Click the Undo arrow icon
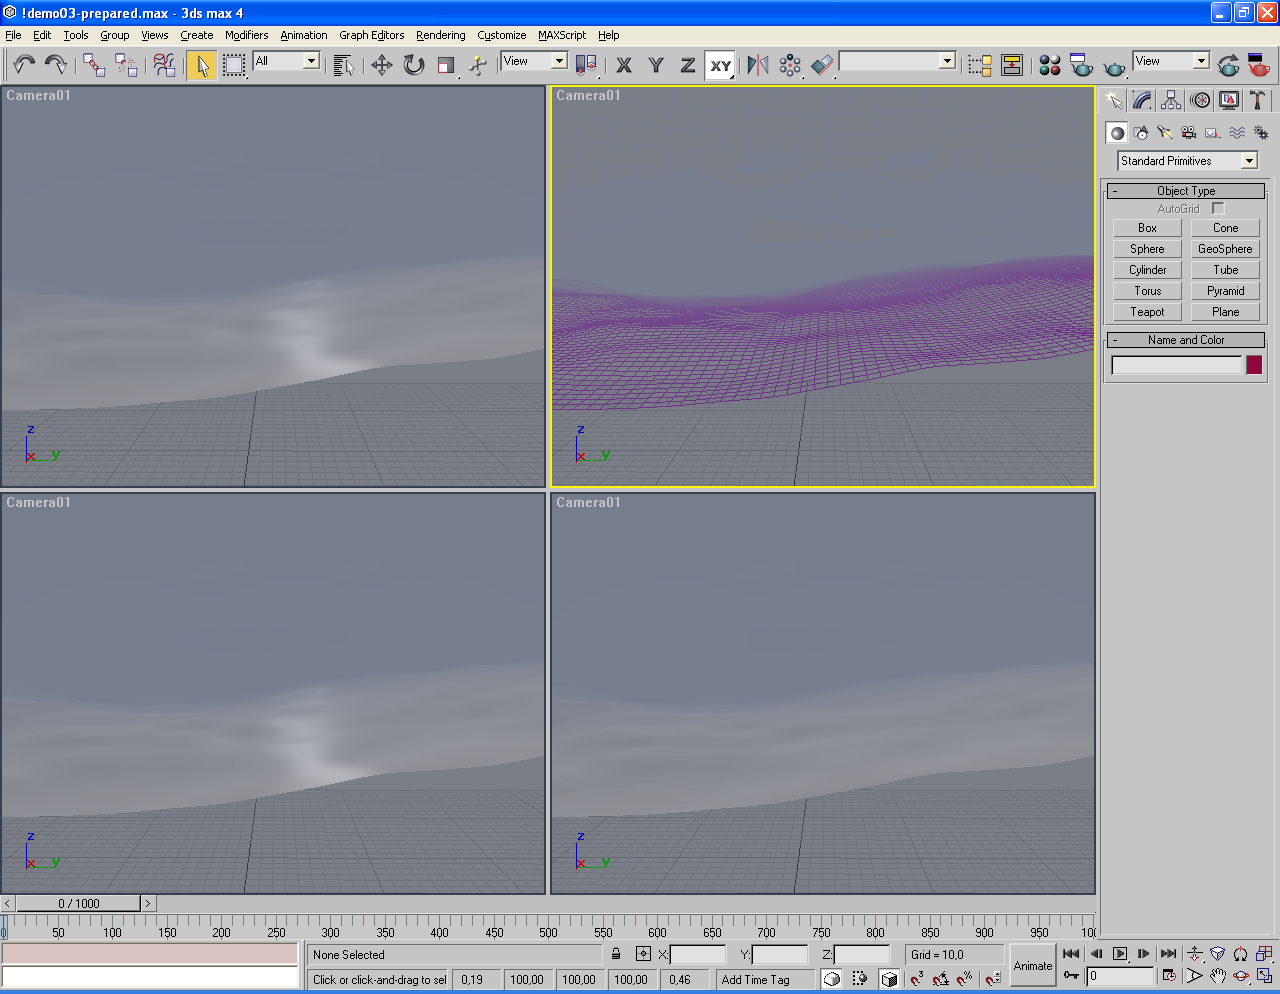 (x=24, y=65)
